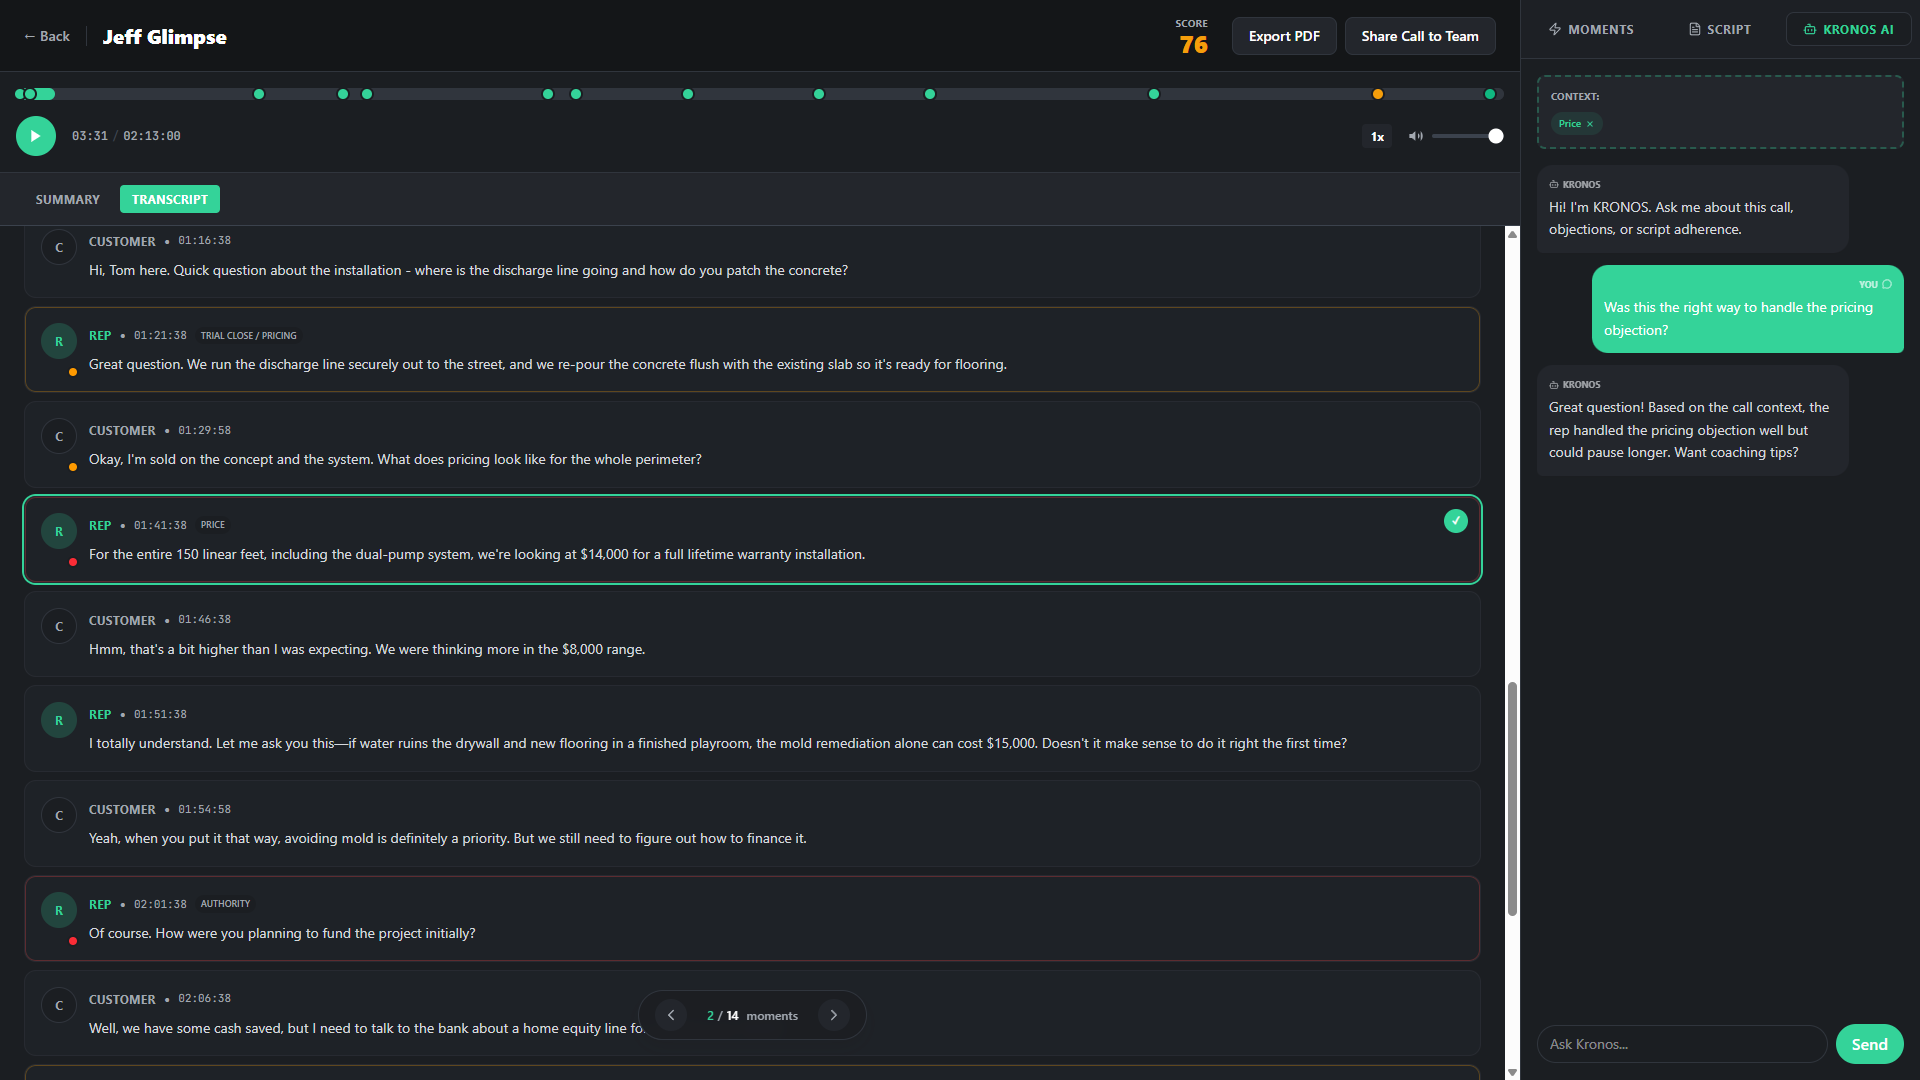Toggle the green checkmark on price message

(1455, 521)
